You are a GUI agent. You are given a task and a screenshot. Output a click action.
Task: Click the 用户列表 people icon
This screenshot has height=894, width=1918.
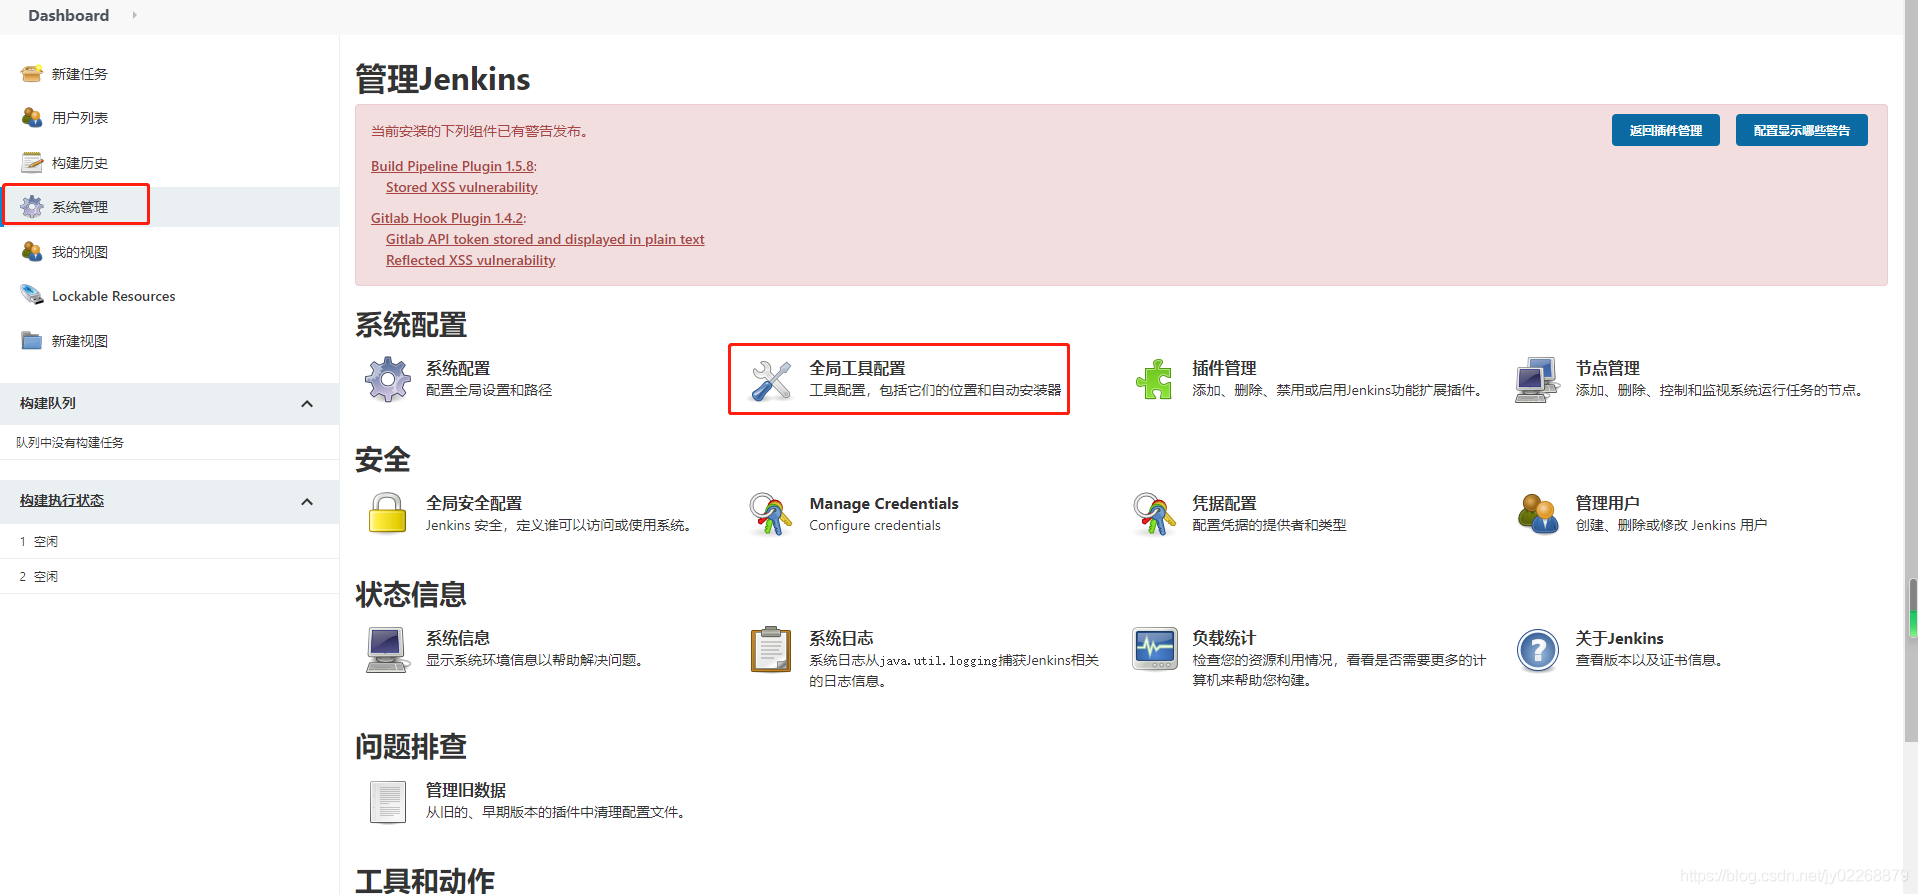pyautogui.click(x=32, y=118)
